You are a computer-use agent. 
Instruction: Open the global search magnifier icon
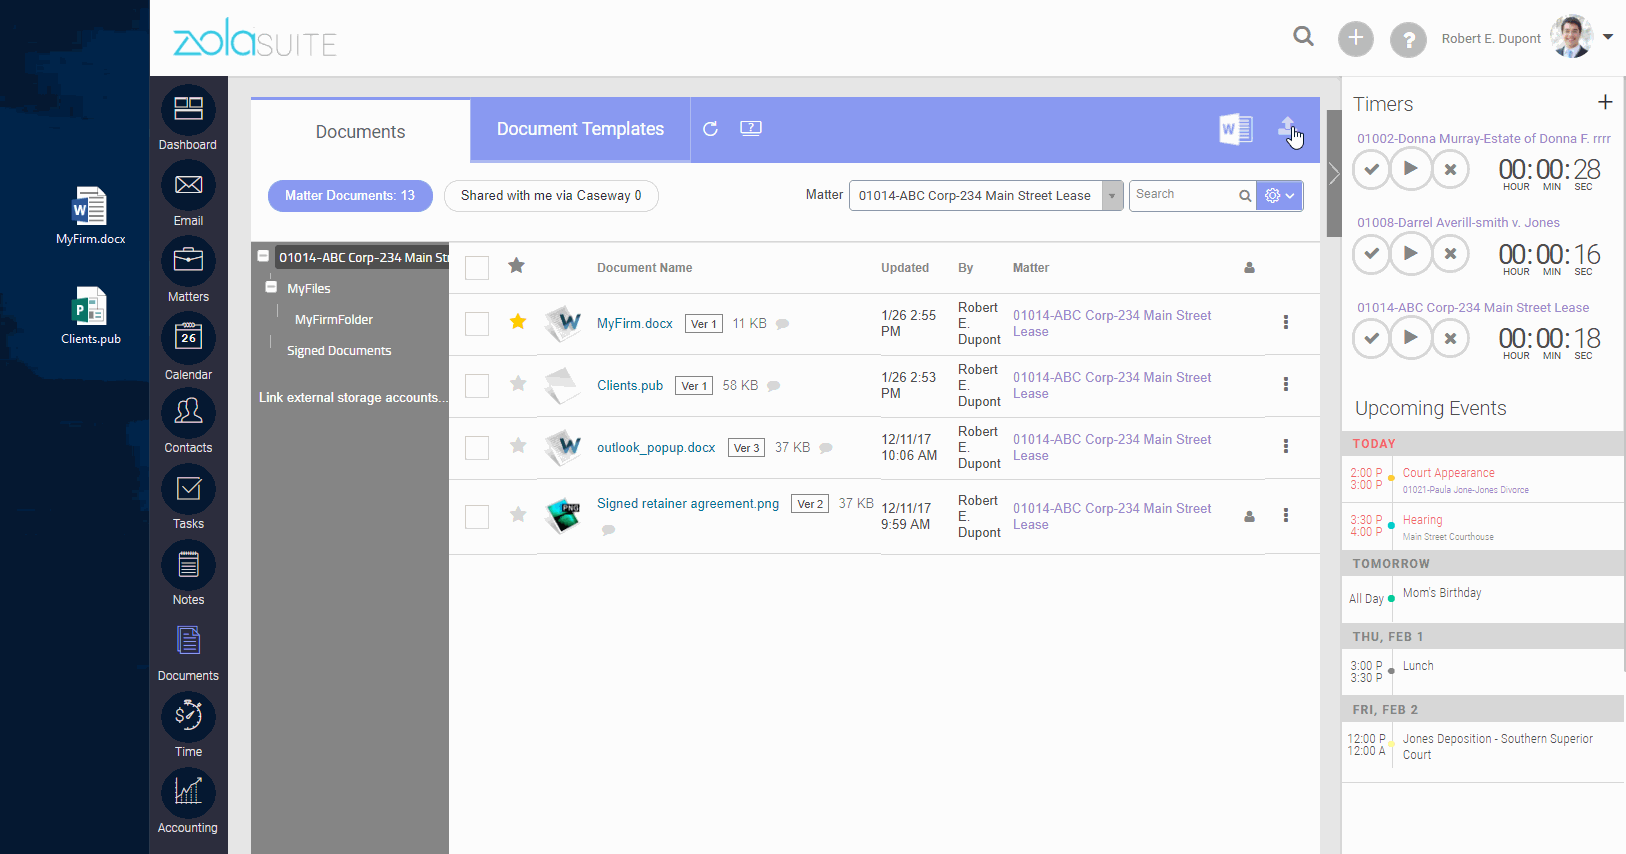coord(1303,37)
